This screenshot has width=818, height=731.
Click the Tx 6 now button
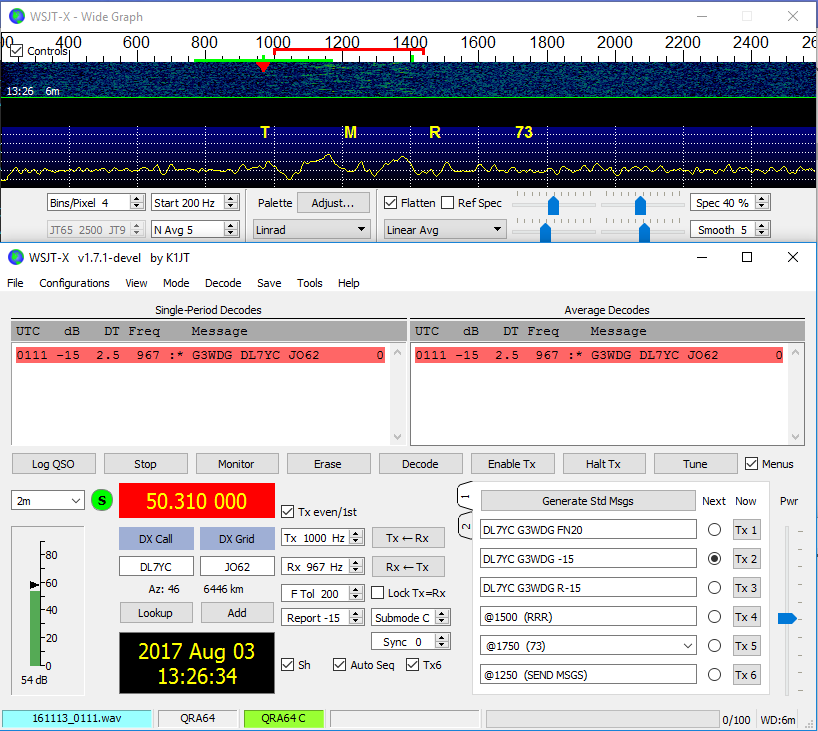[x=746, y=675]
